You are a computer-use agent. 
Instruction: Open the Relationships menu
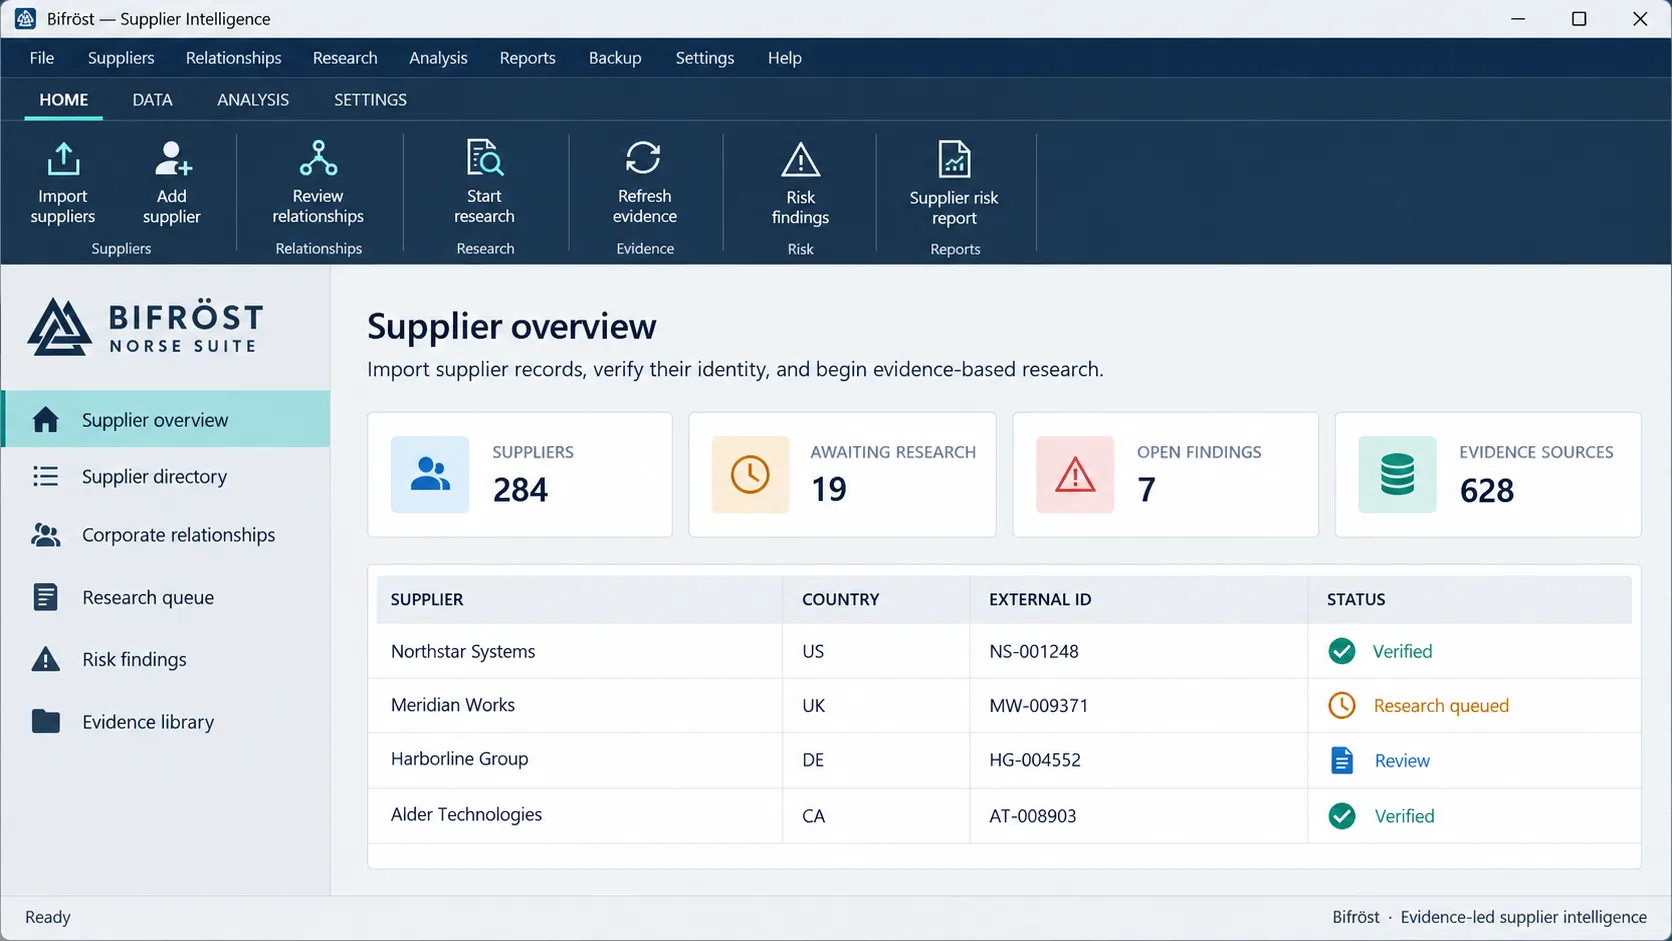[x=233, y=58]
